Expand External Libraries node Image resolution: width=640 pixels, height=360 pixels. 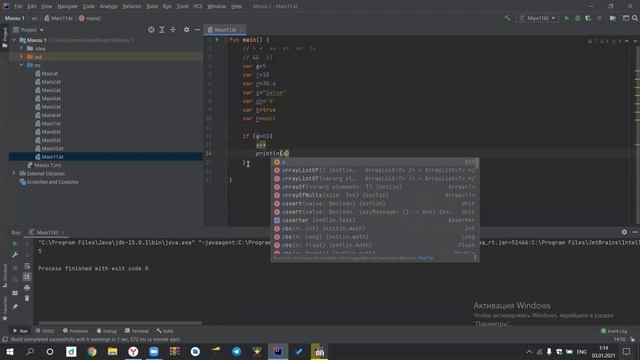(x=14, y=173)
